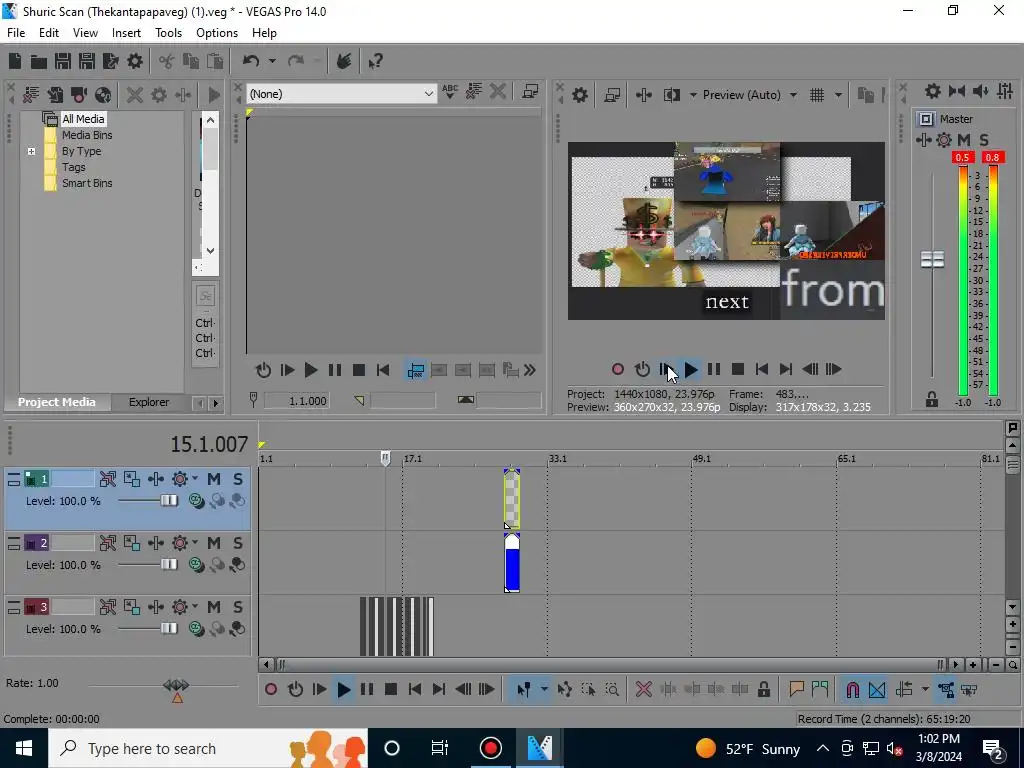This screenshot has width=1024, height=768.
Task: Solo track 3
Action: pyautogui.click(x=238, y=607)
